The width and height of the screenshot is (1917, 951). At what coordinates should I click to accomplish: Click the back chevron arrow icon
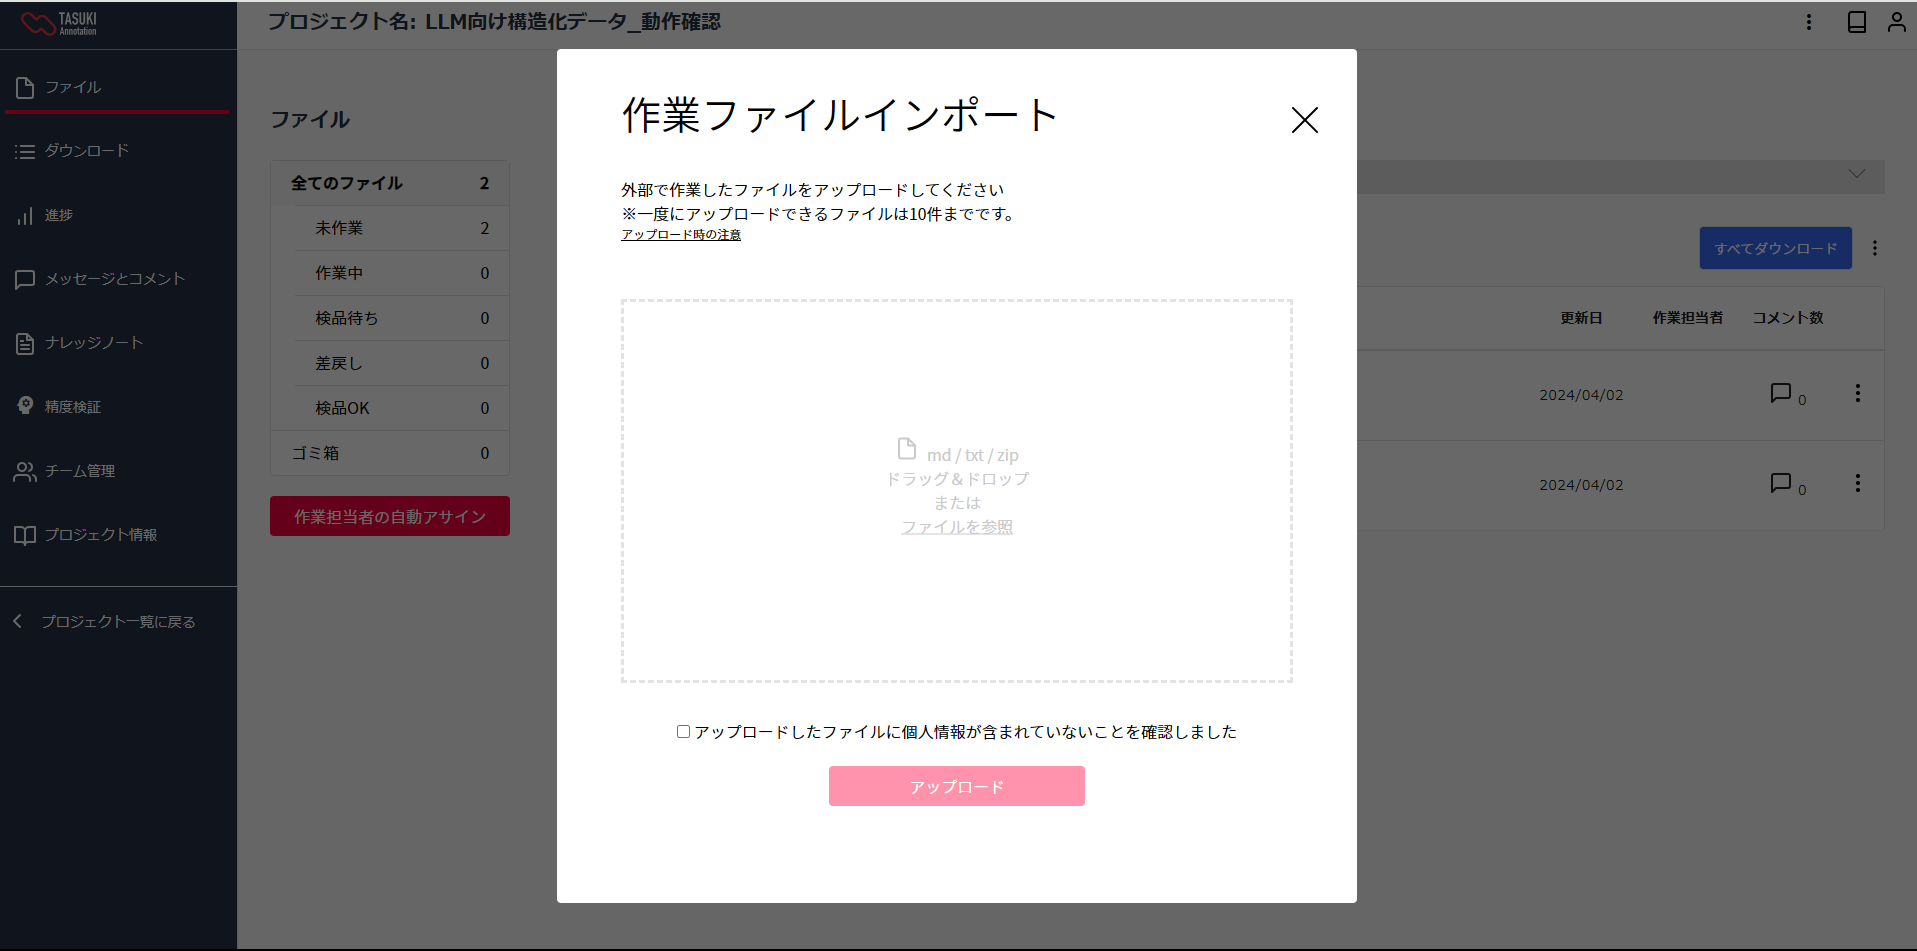(x=17, y=622)
